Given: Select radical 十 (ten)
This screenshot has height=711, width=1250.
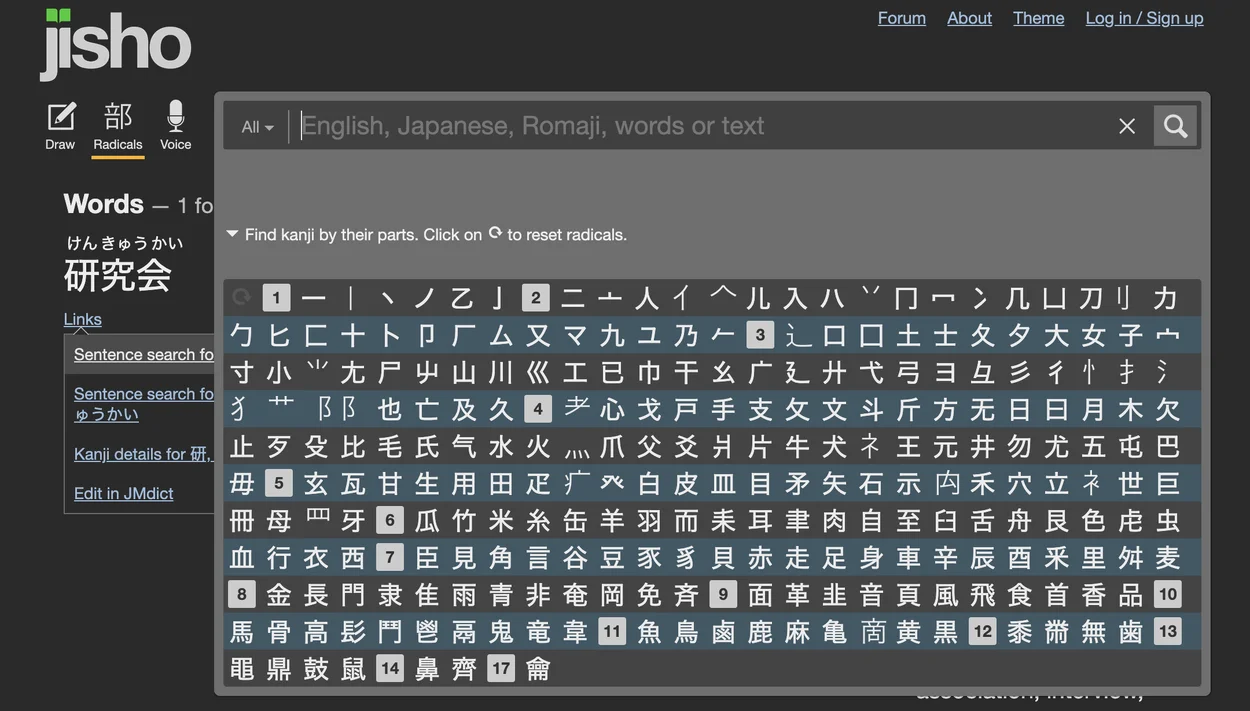Looking at the screenshot, I should [x=352, y=335].
